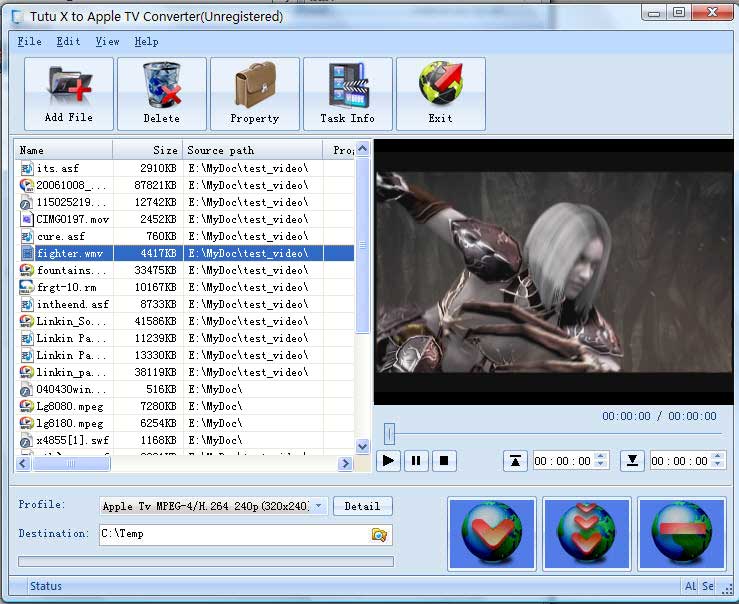Select the cure.asf file
Viewport: 739px width, 604px height.
185,236
